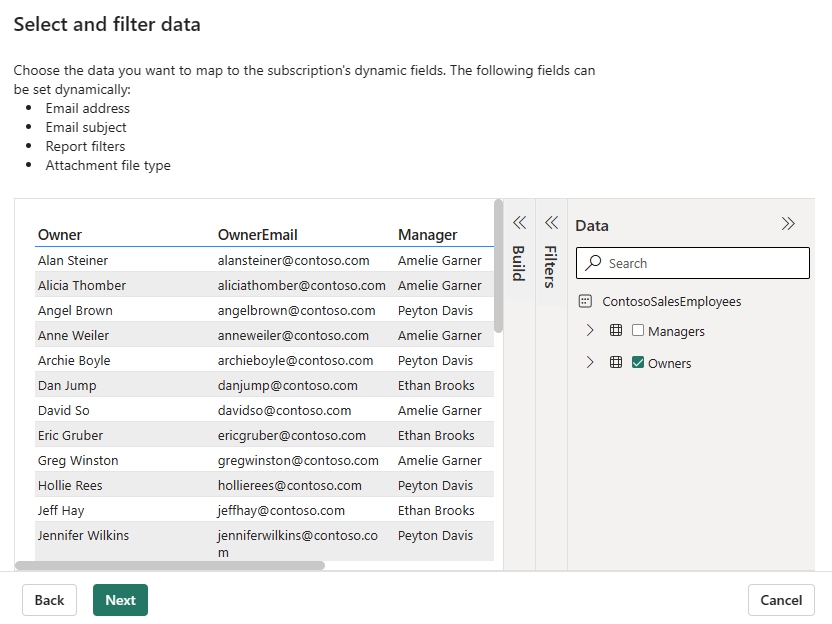The height and width of the screenshot is (624, 832).
Task: Click the vertical scrollbar of the table
Action: pos(498,266)
